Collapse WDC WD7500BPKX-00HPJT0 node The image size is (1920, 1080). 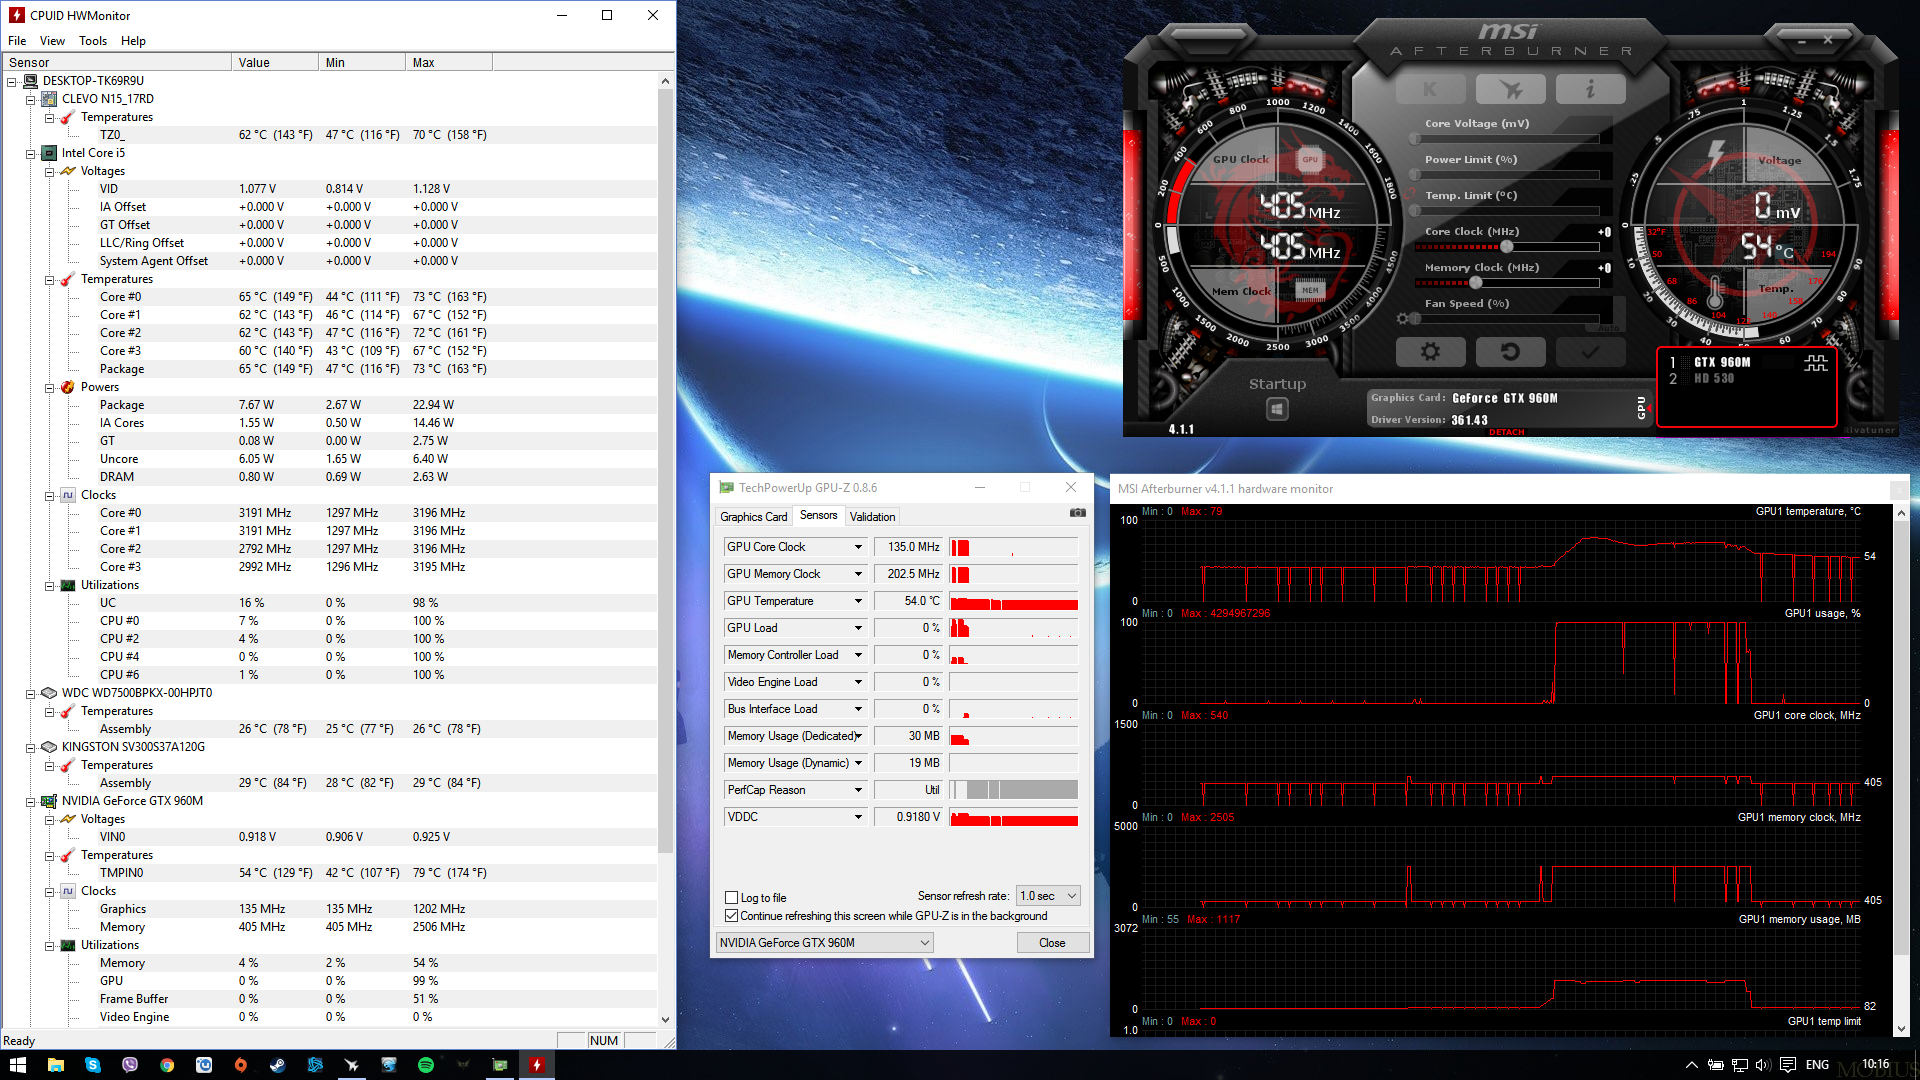point(31,693)
